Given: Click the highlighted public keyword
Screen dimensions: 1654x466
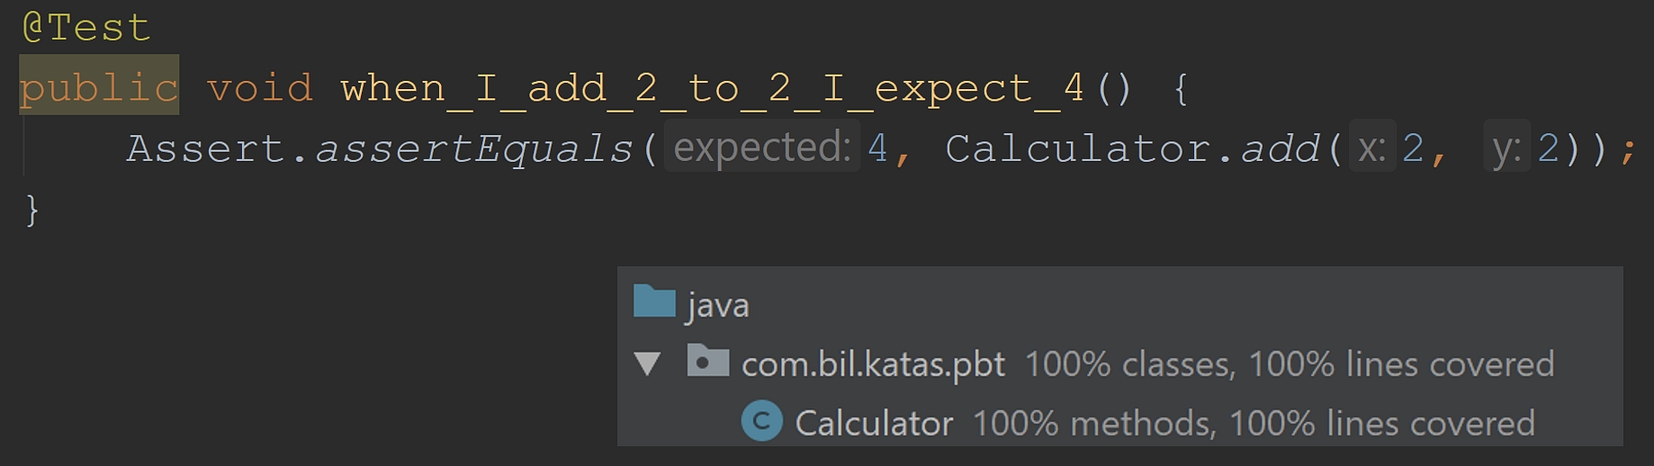Looking at the screenshot, I should pyautogui.click(x=98, y=88).
